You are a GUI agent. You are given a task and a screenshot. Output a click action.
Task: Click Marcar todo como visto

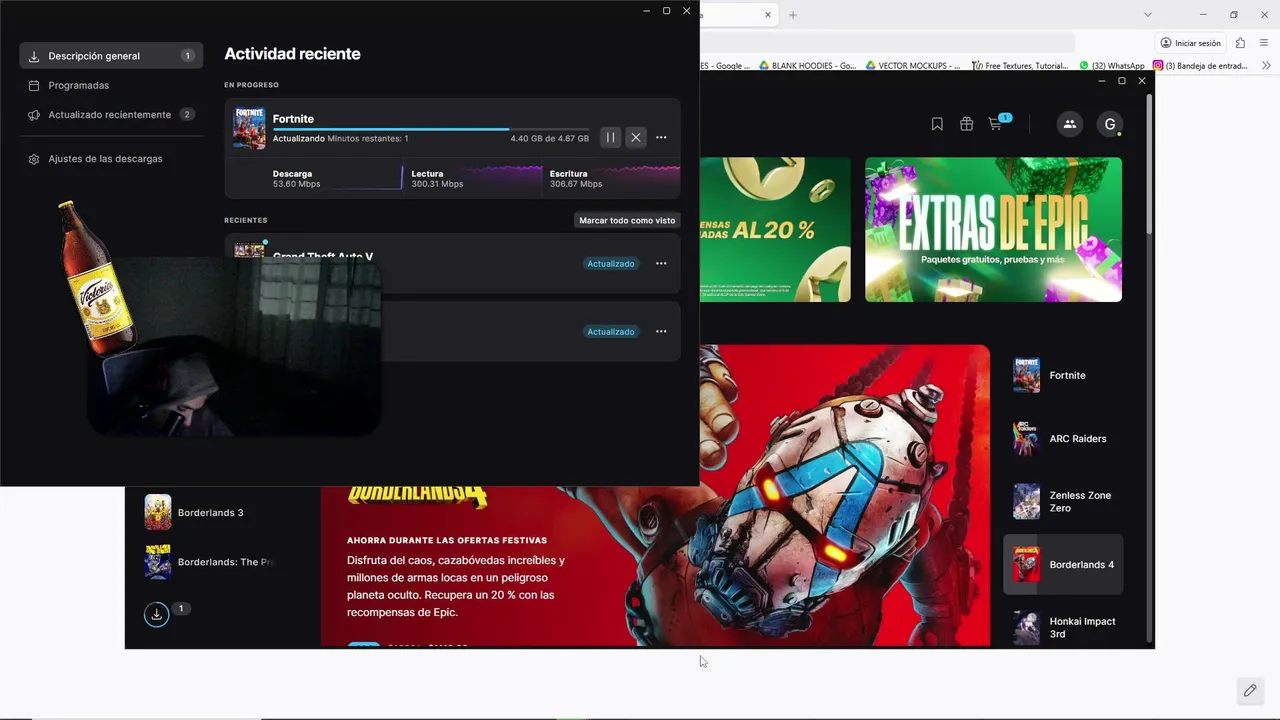coord(627,220)
